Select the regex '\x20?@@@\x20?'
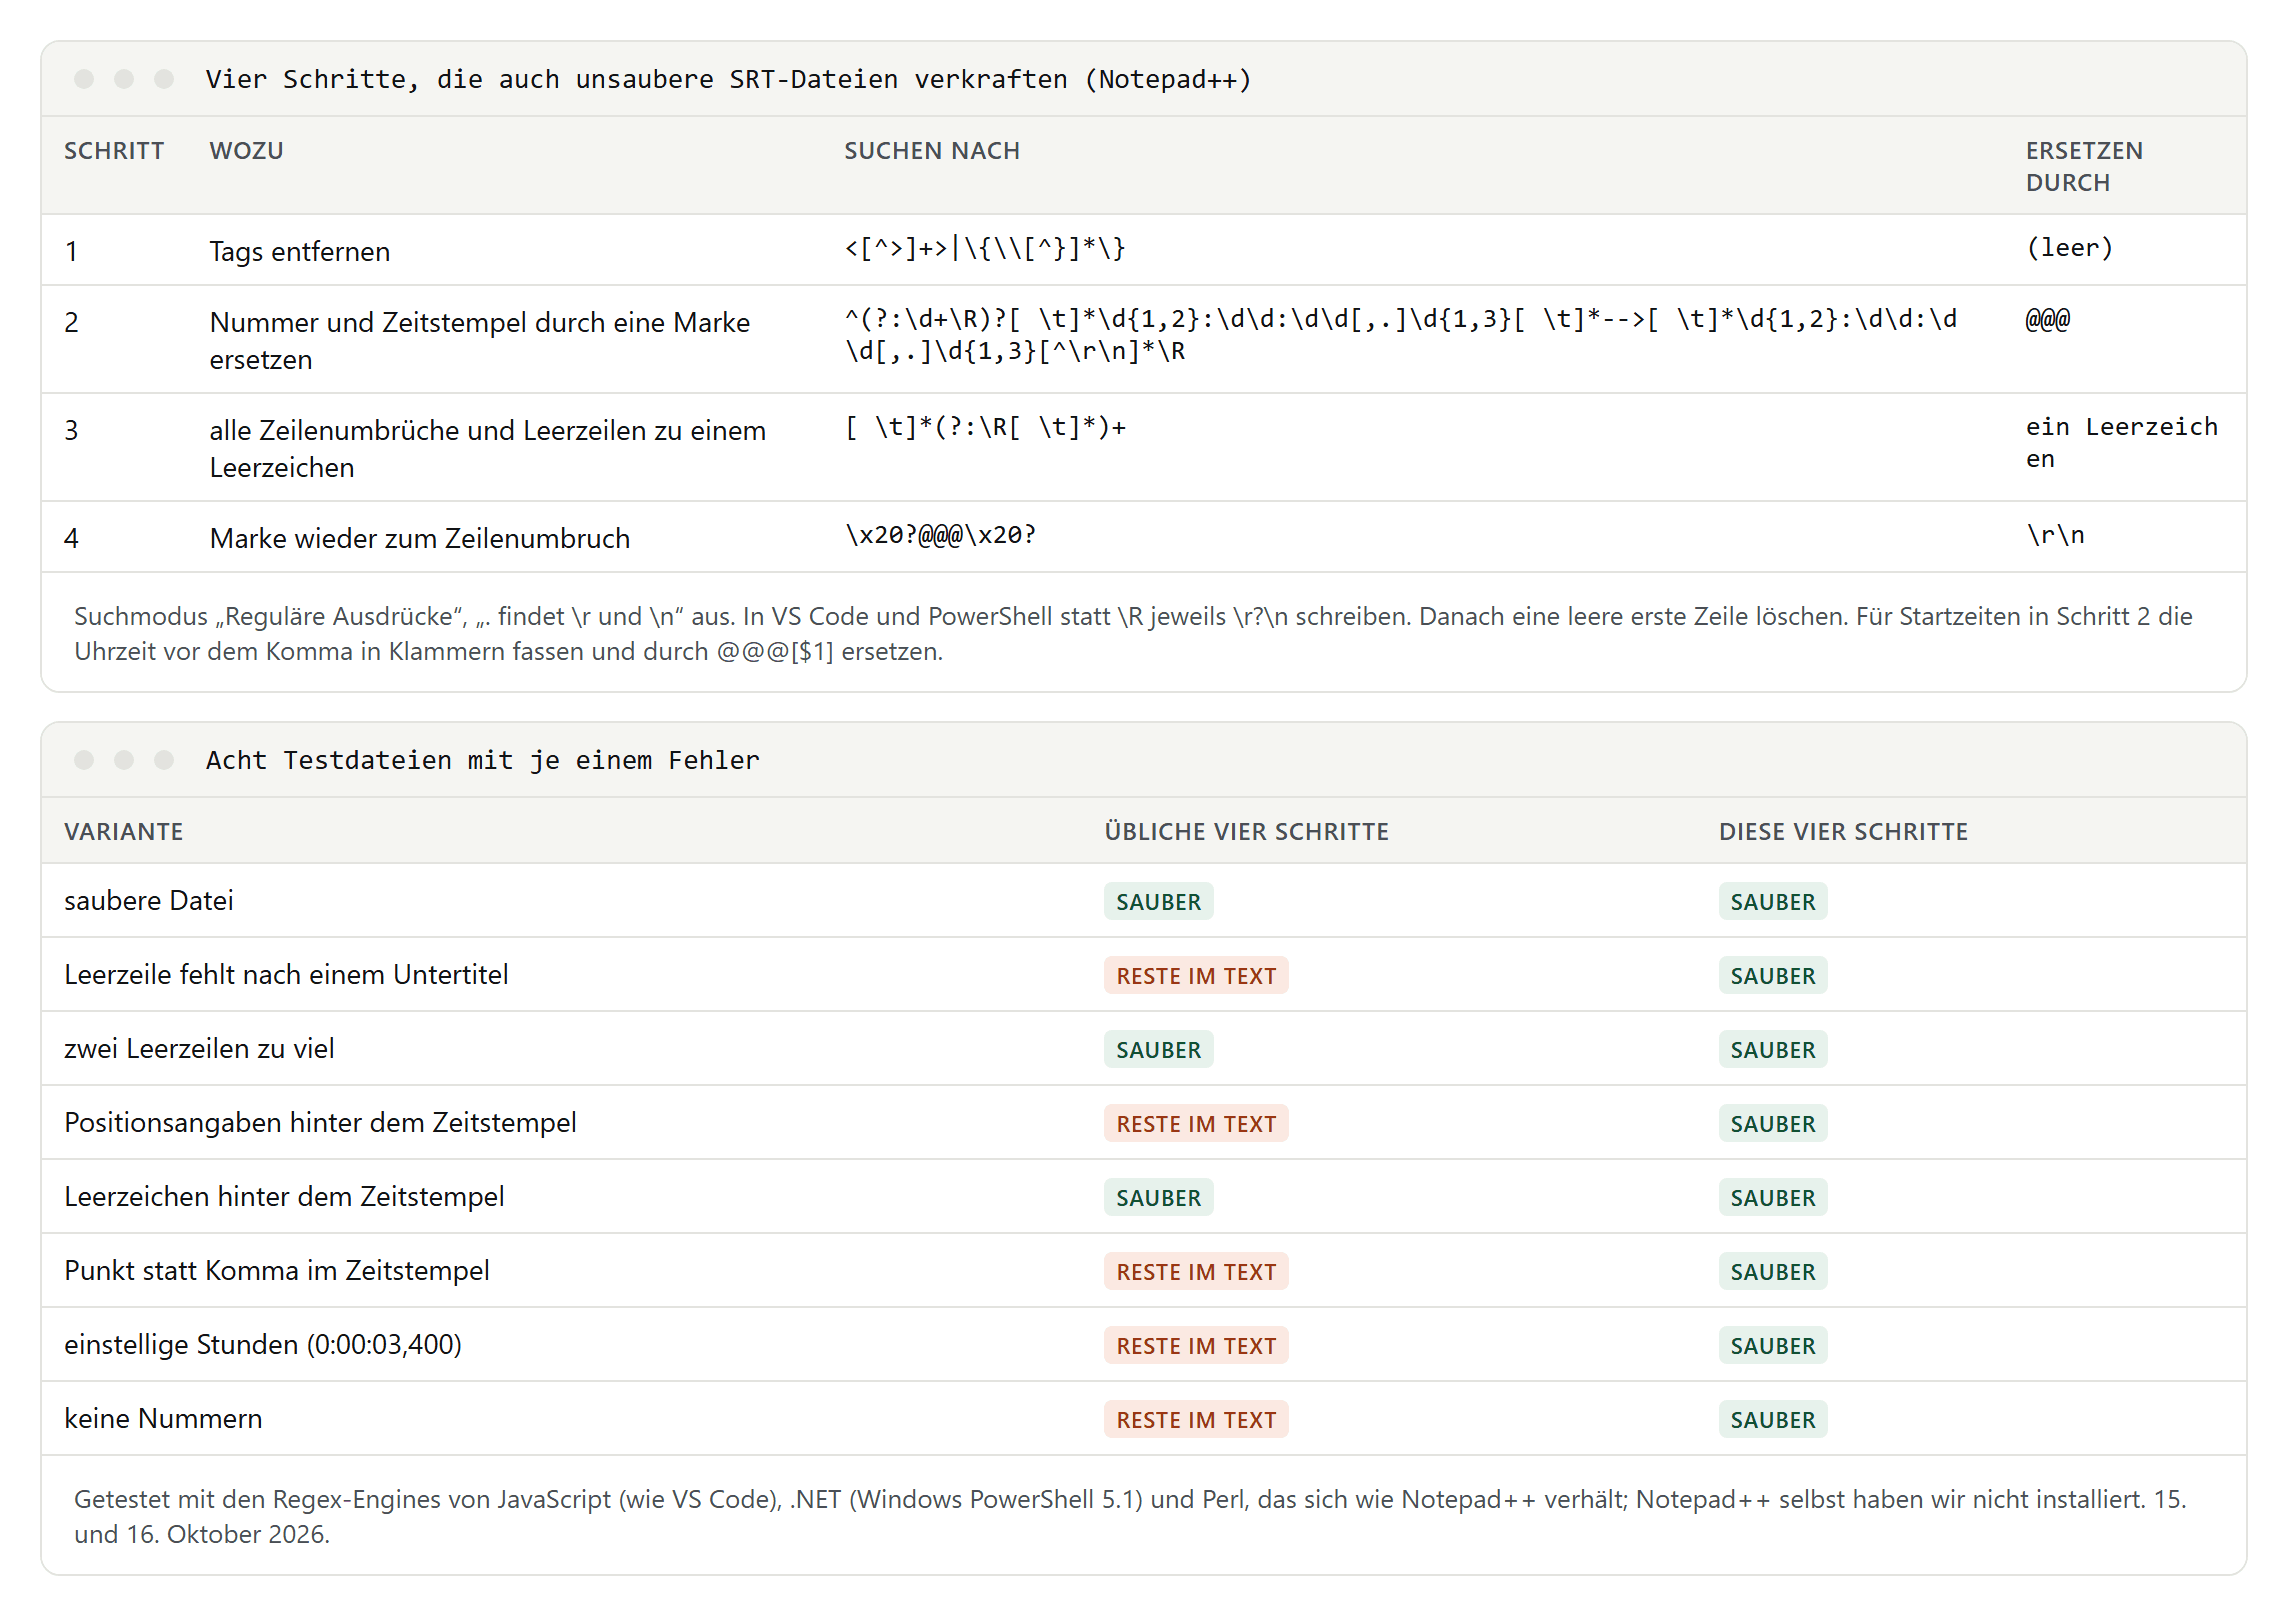The height and width of the screenshot is (1616, 2288). pyautogui.click(x=940, y=535)
